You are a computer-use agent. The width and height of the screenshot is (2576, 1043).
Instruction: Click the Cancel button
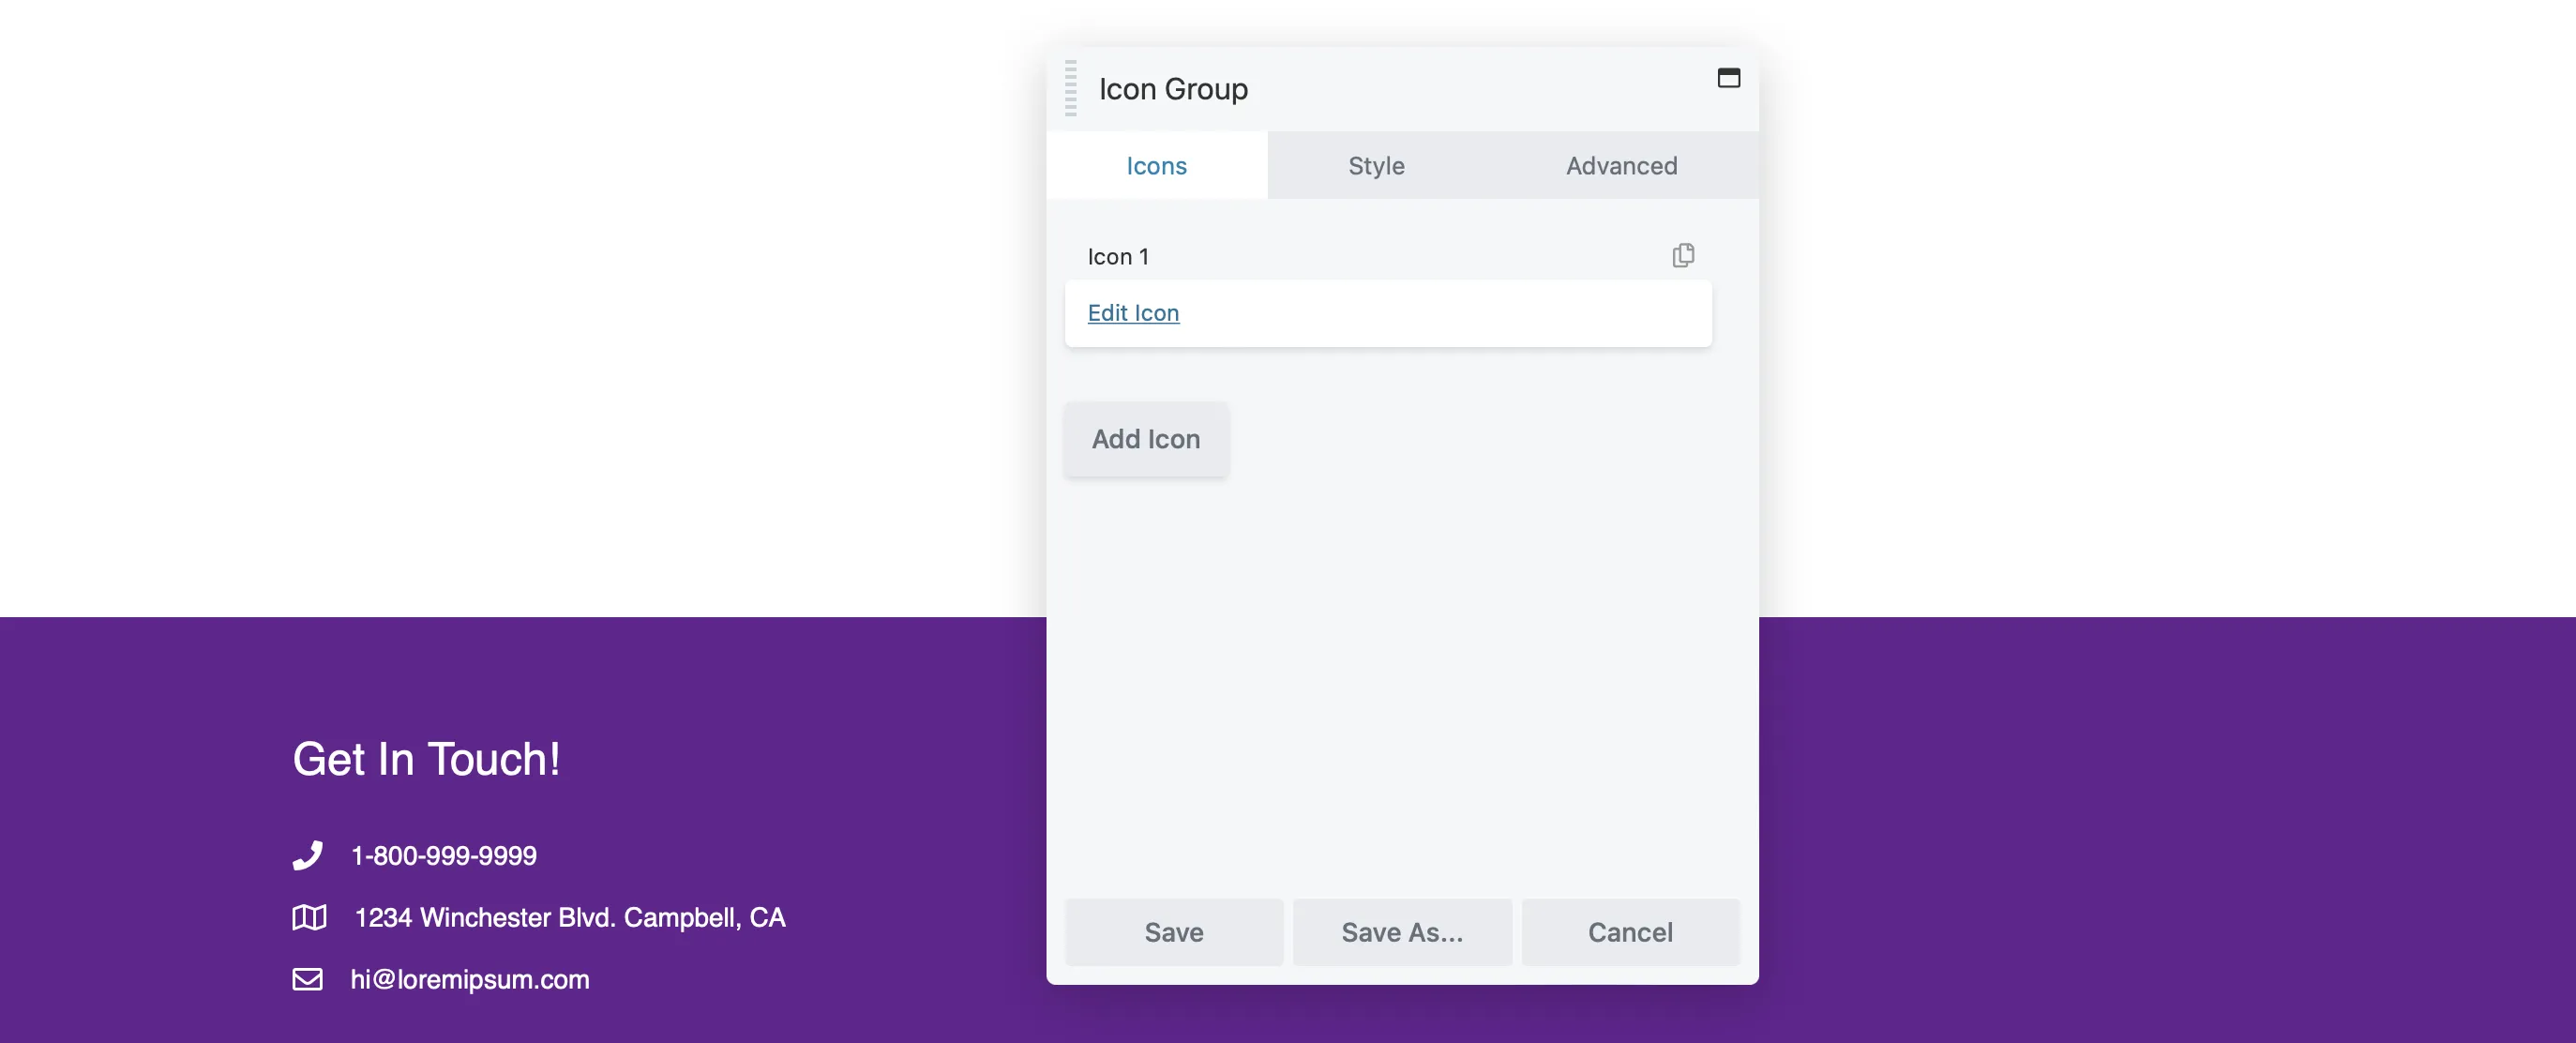point(1630,931)
